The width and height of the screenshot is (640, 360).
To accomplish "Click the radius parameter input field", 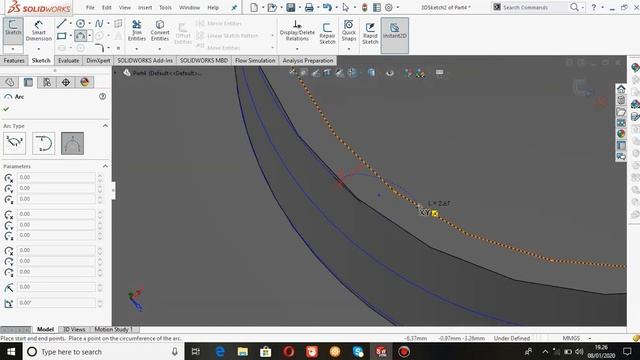I will pos(56,287).
